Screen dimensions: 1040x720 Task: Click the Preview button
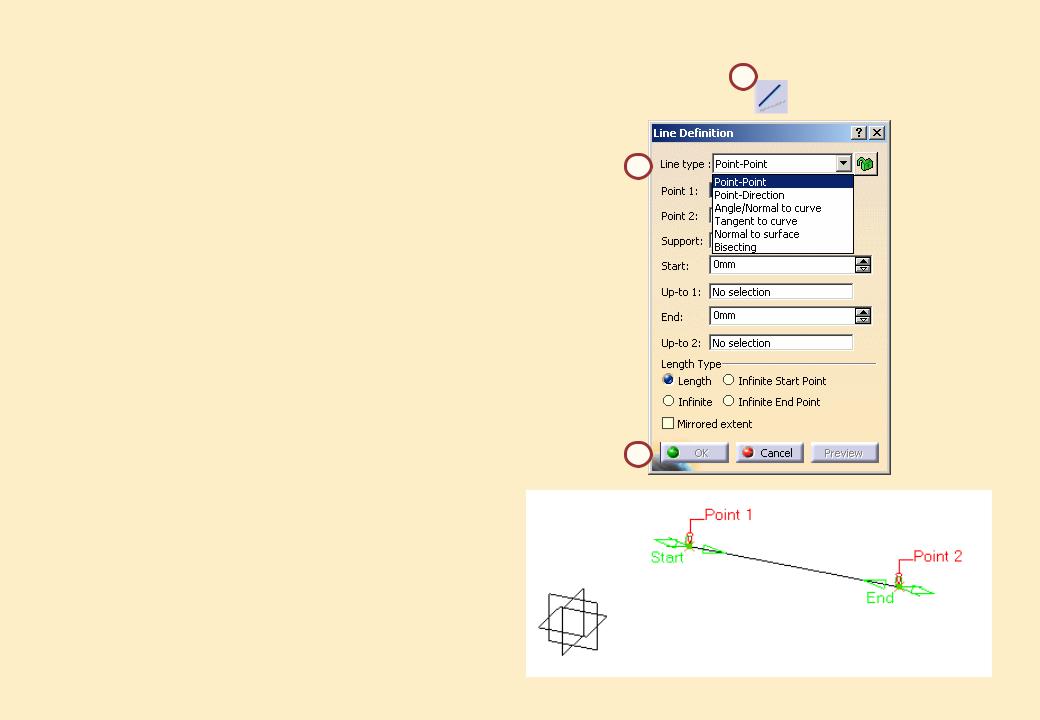844,453
